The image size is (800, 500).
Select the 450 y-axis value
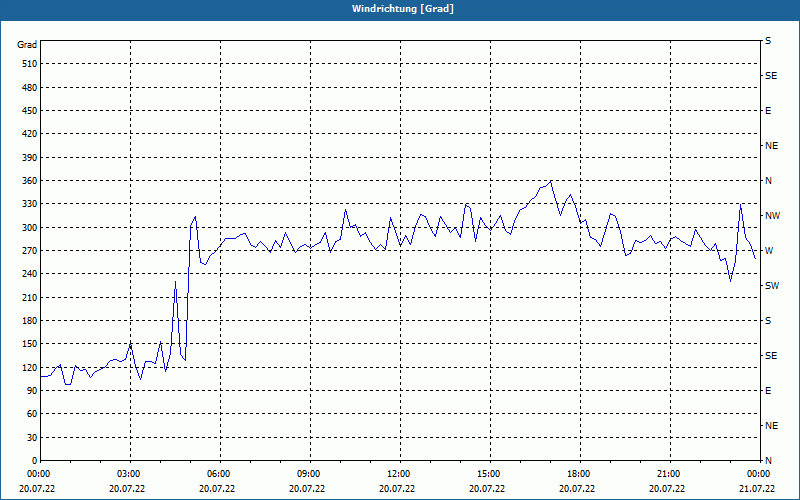30,111
